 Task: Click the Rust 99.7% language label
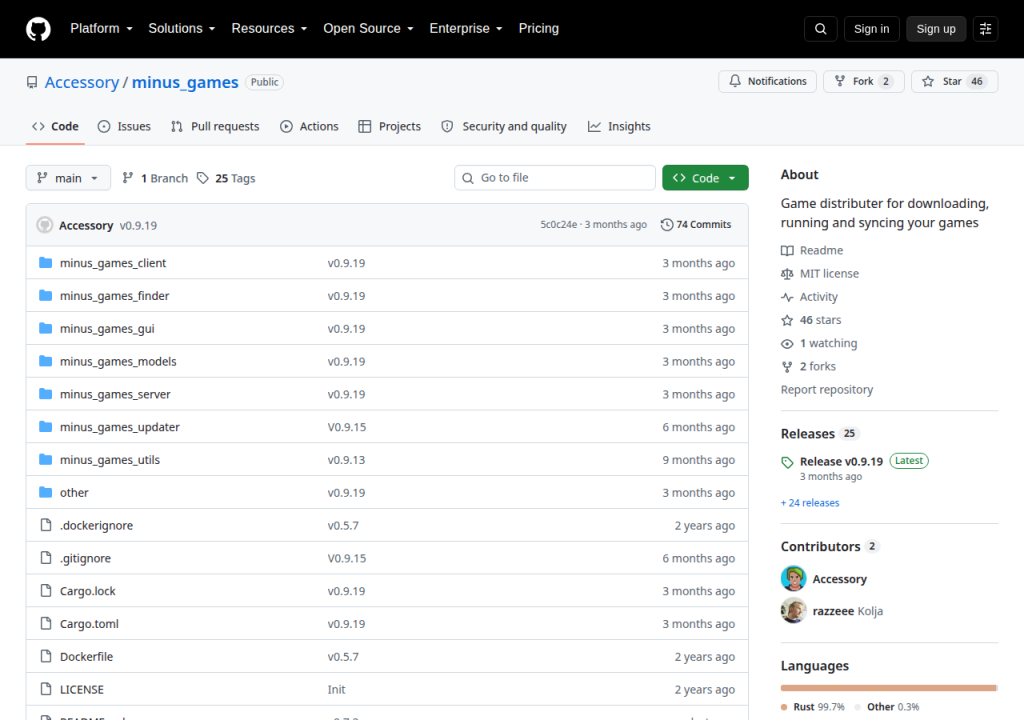pos(813,707)
